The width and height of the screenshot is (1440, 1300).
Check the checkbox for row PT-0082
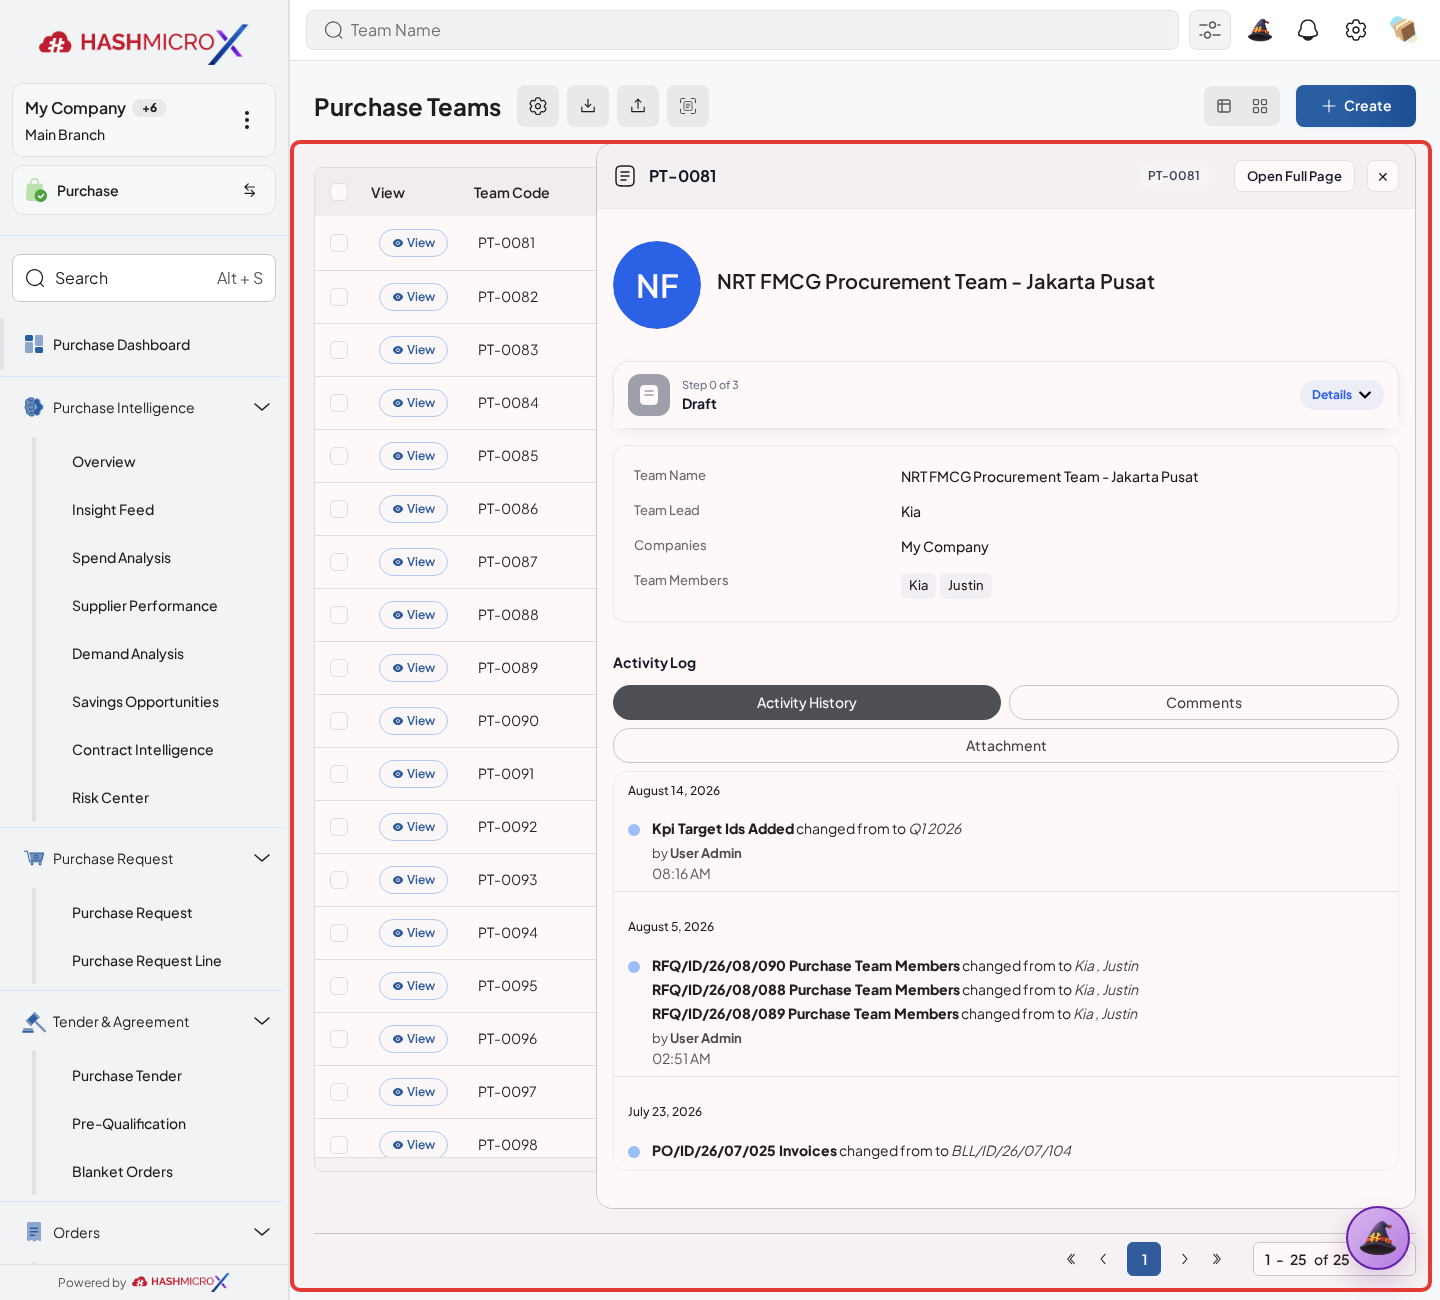(339, 297)
